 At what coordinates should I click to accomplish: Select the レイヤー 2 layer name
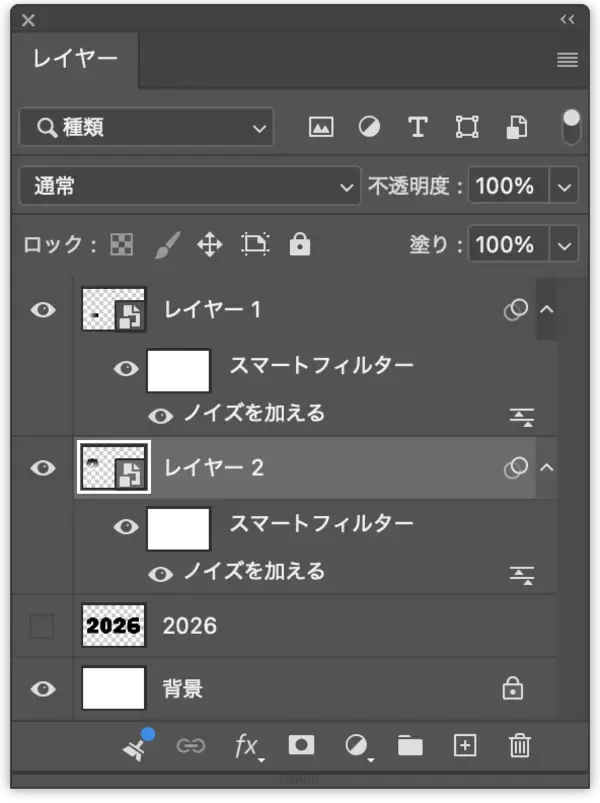click(x=213, y=467)
